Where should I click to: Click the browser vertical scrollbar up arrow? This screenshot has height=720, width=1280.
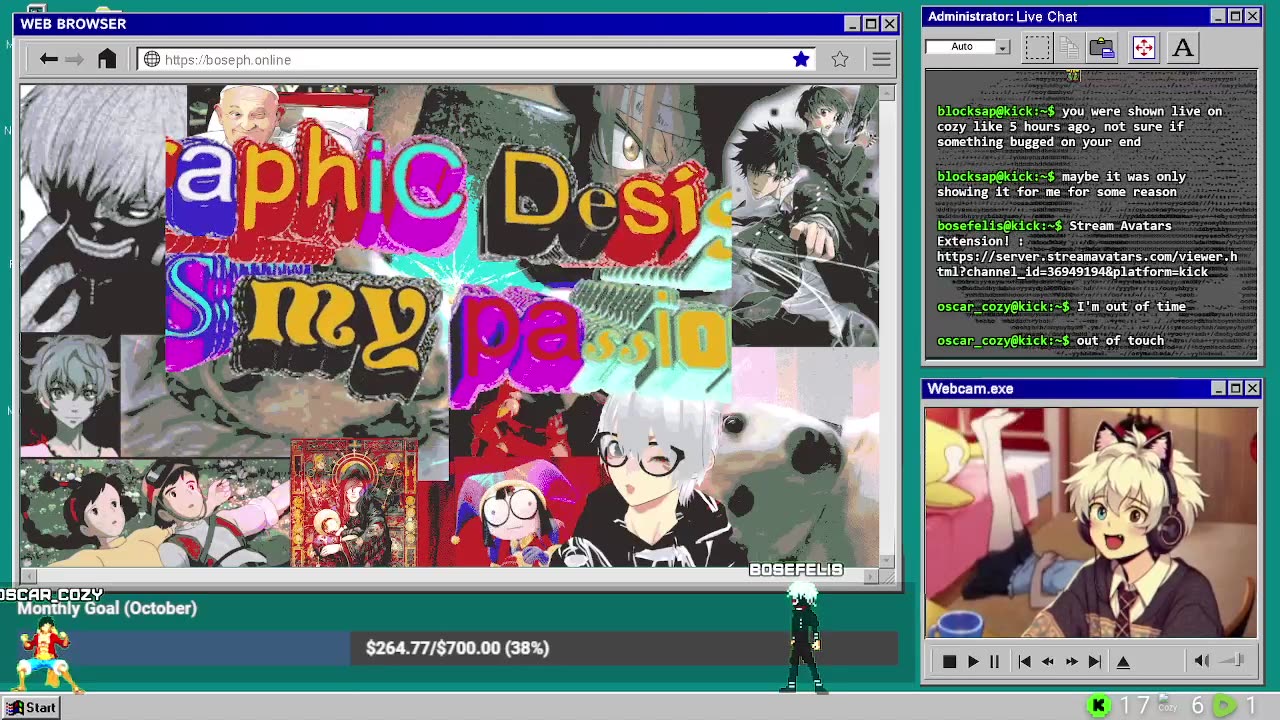click(887, 94)
